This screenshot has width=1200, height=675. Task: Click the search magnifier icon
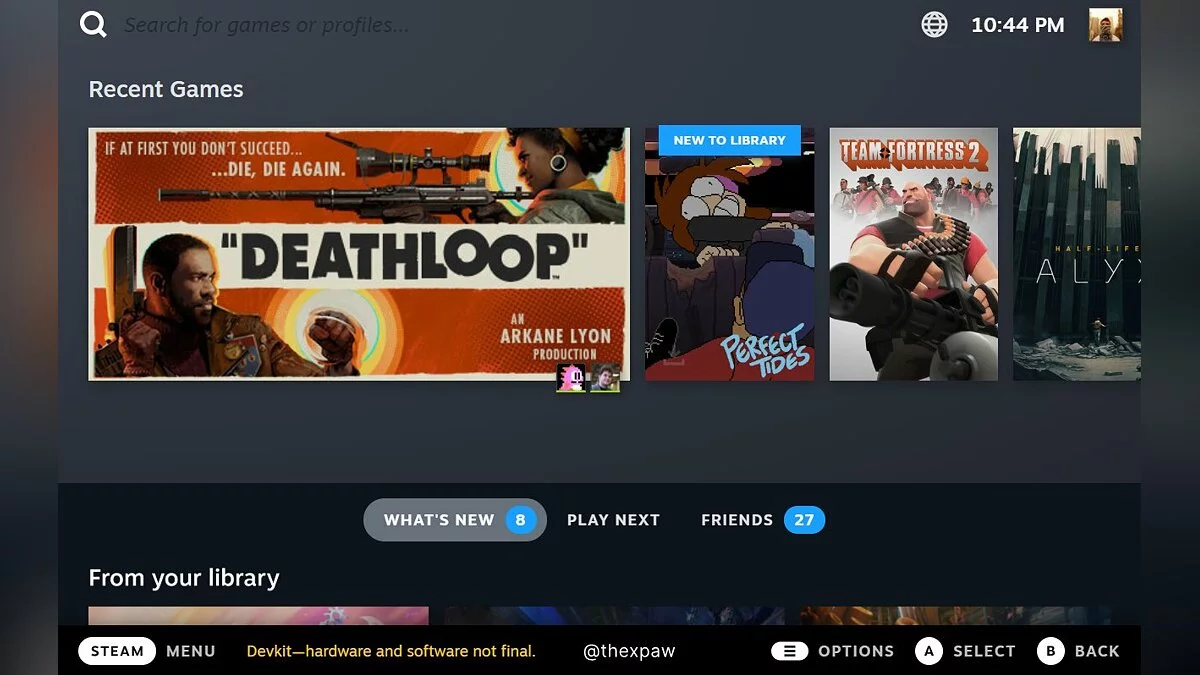pos(94,24)
